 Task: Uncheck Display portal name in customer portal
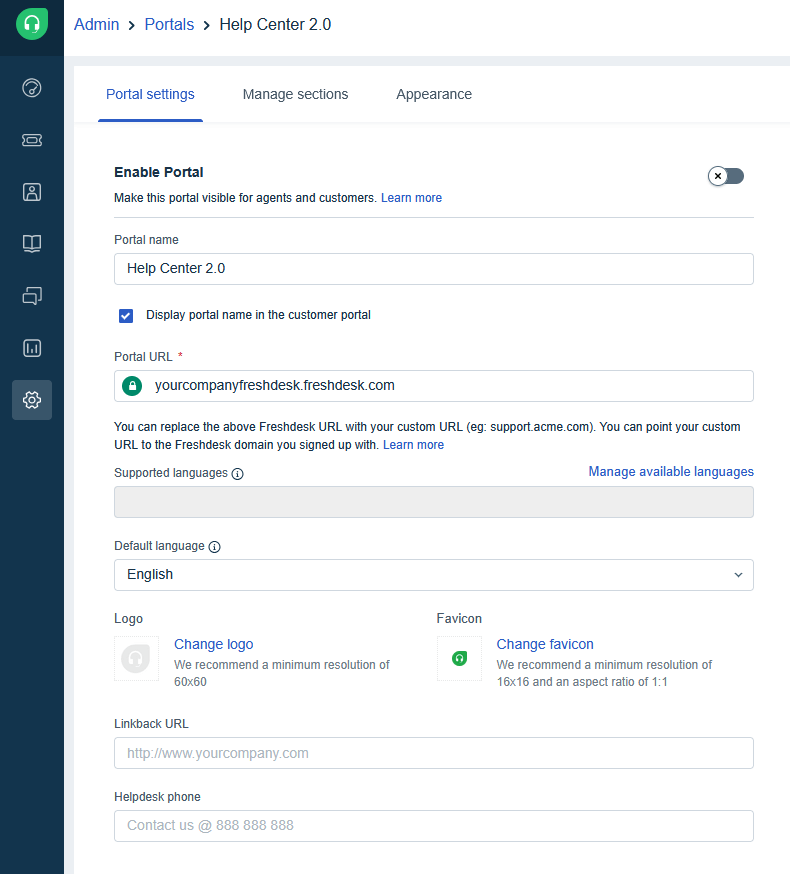point(126,316)
